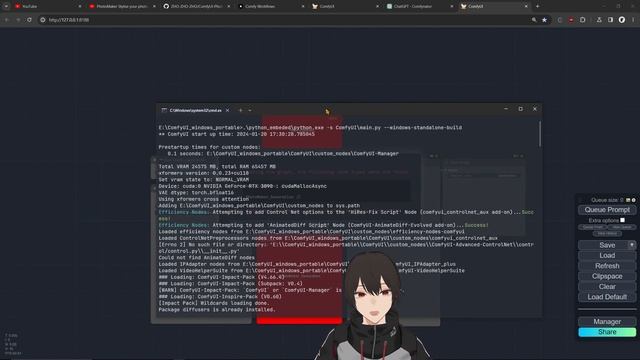Open a new browser tab with plus
Image resolution: width=640 pixels, height=360 pixels.
[538, 7]
